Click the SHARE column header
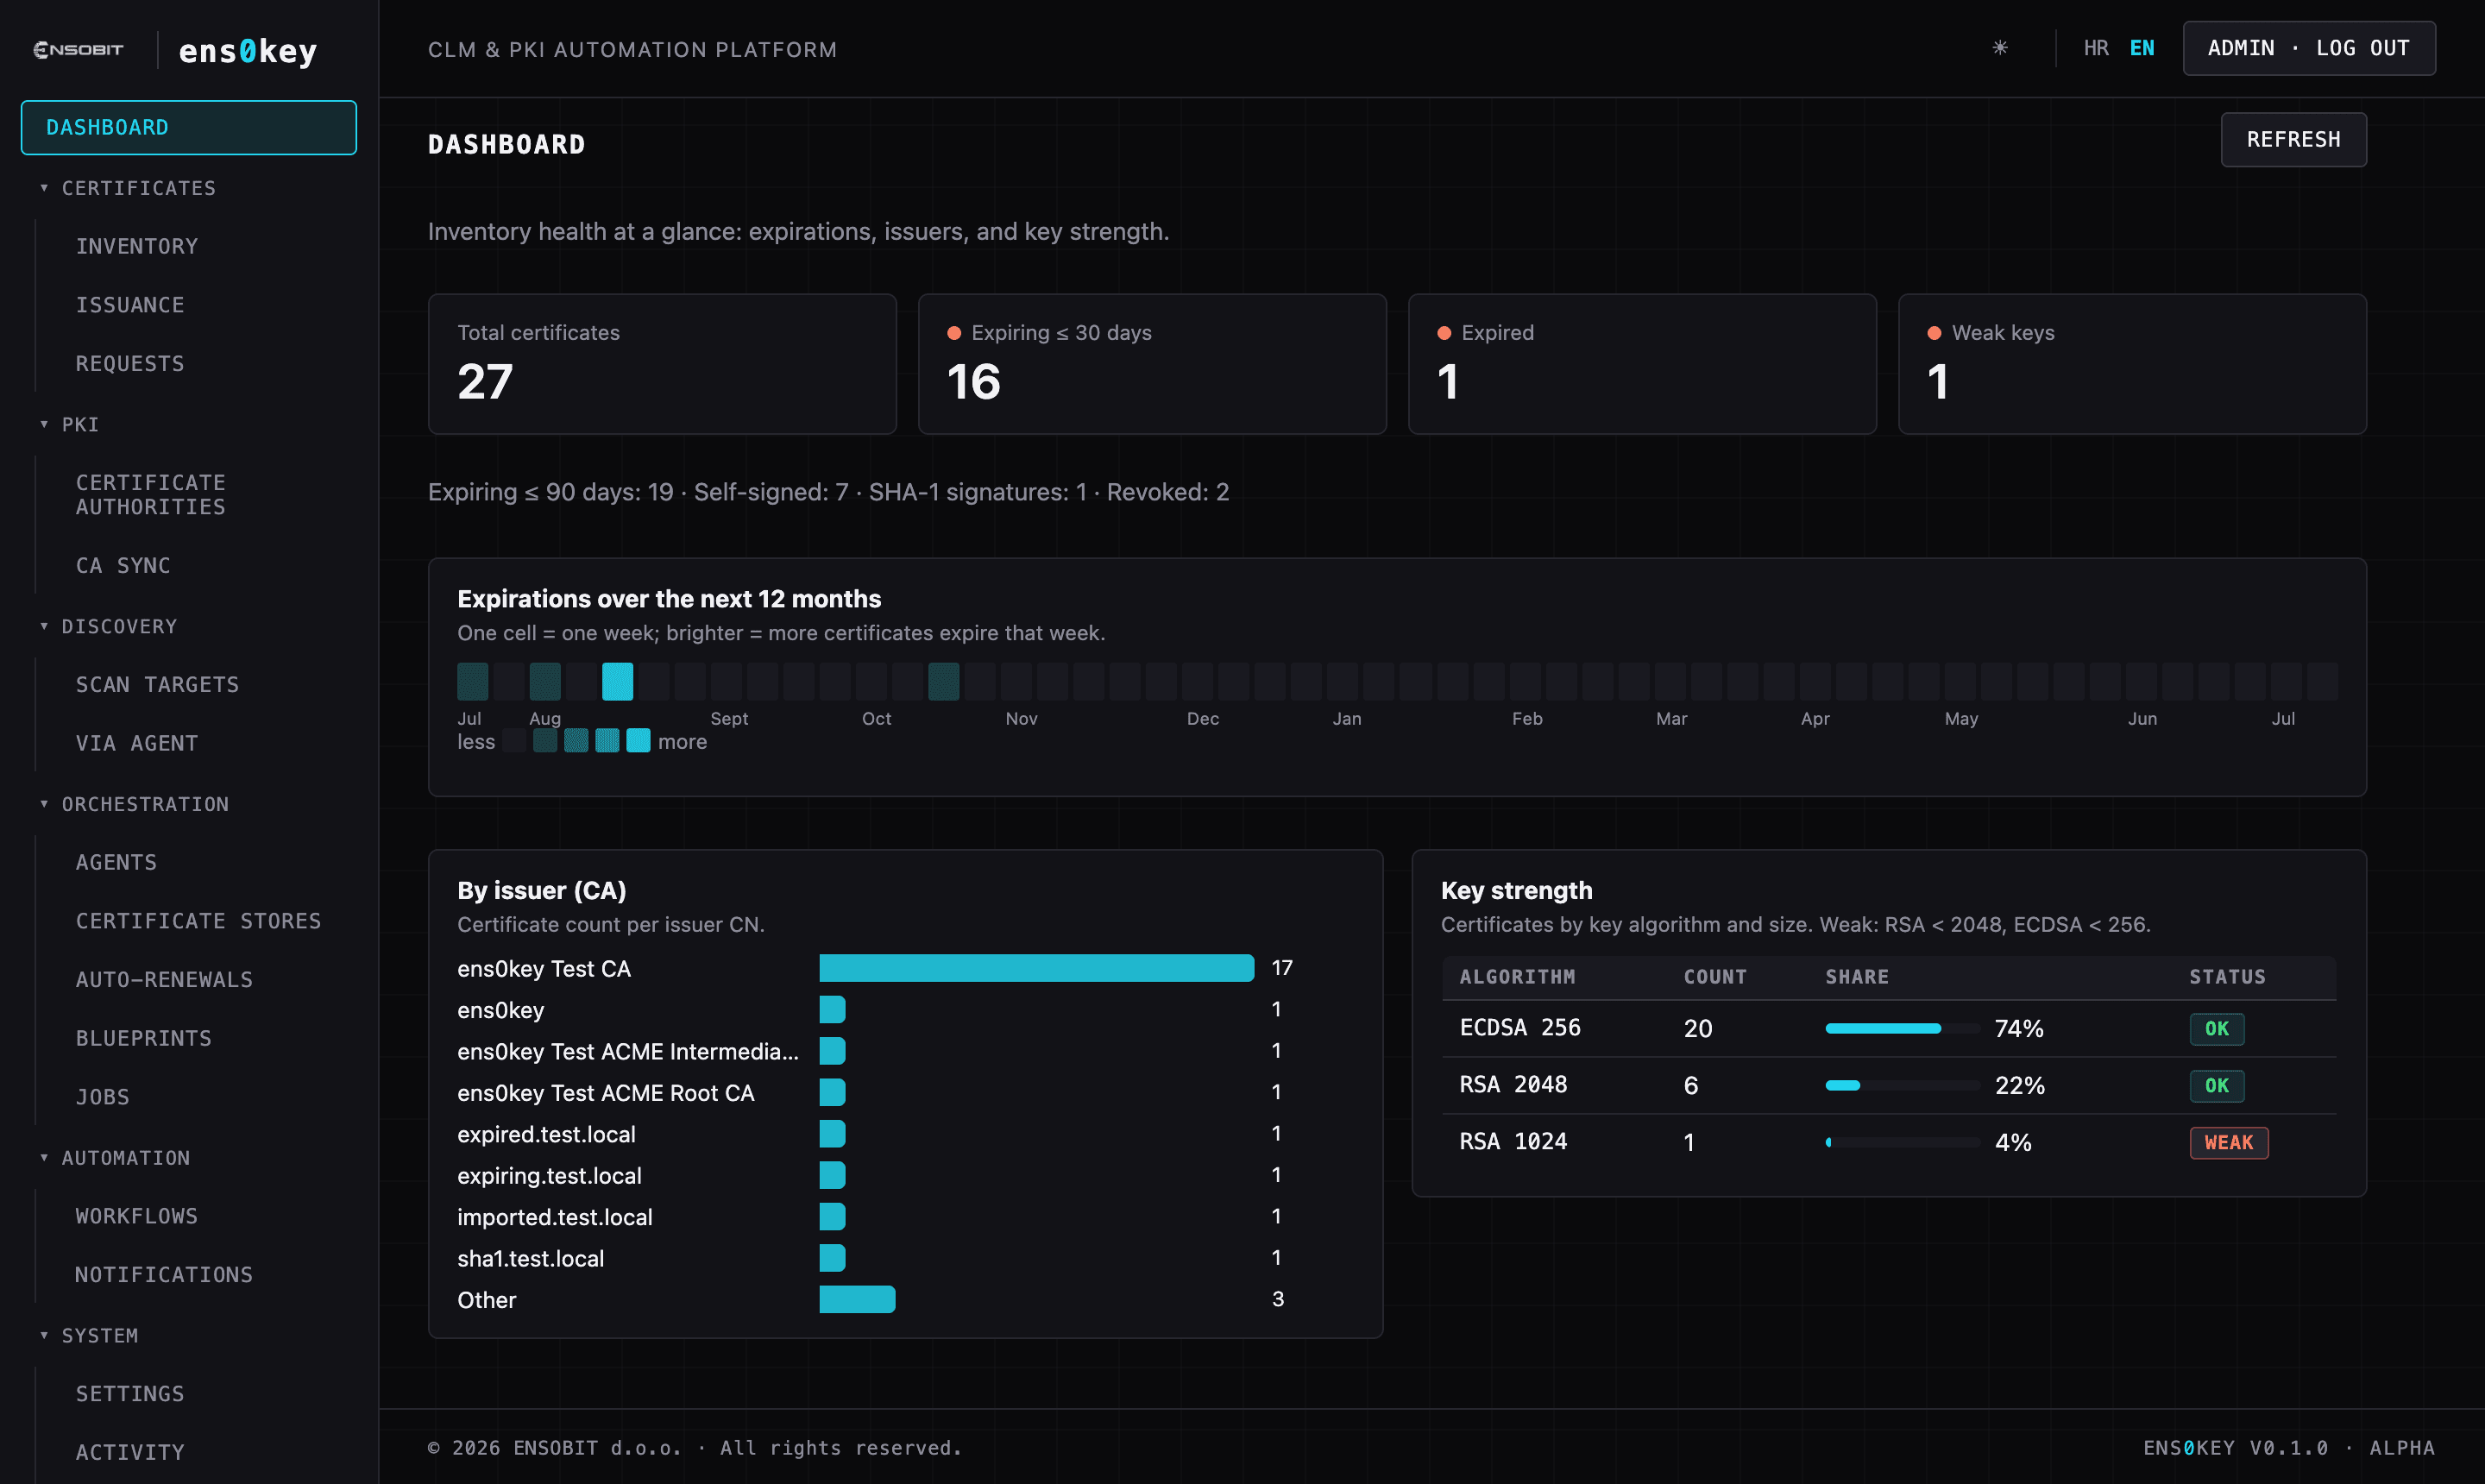2485x1484 pixels. 1857,977
